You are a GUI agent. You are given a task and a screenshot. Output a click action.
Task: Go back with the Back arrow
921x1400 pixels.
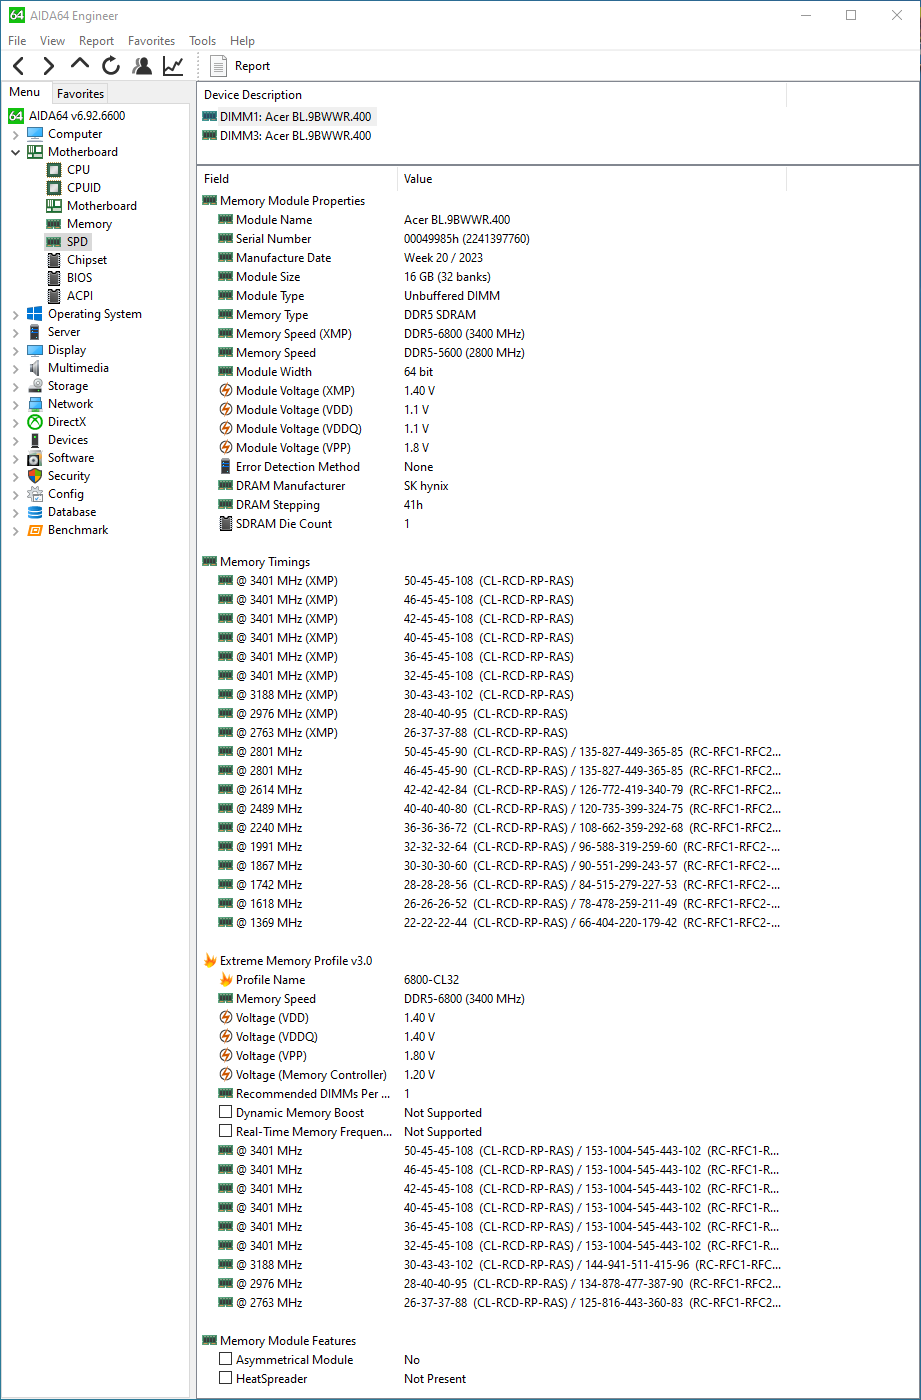click(19, 66)
